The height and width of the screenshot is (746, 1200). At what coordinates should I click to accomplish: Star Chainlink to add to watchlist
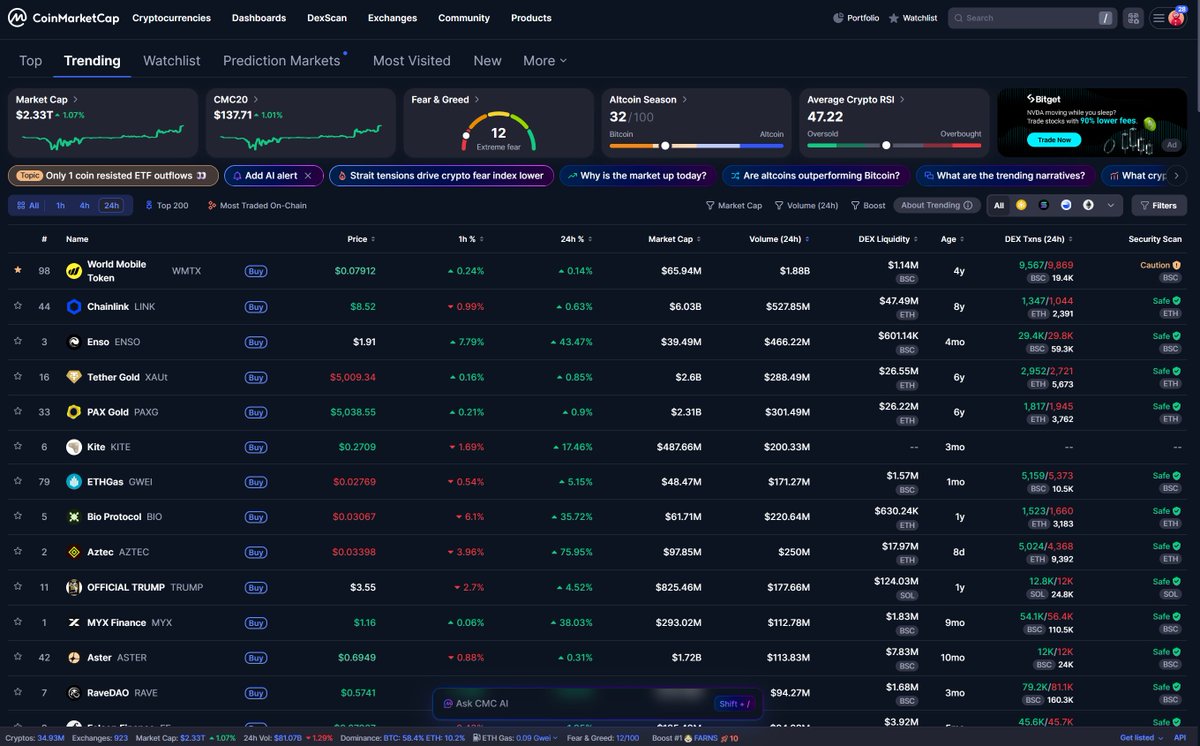[18, 306]
